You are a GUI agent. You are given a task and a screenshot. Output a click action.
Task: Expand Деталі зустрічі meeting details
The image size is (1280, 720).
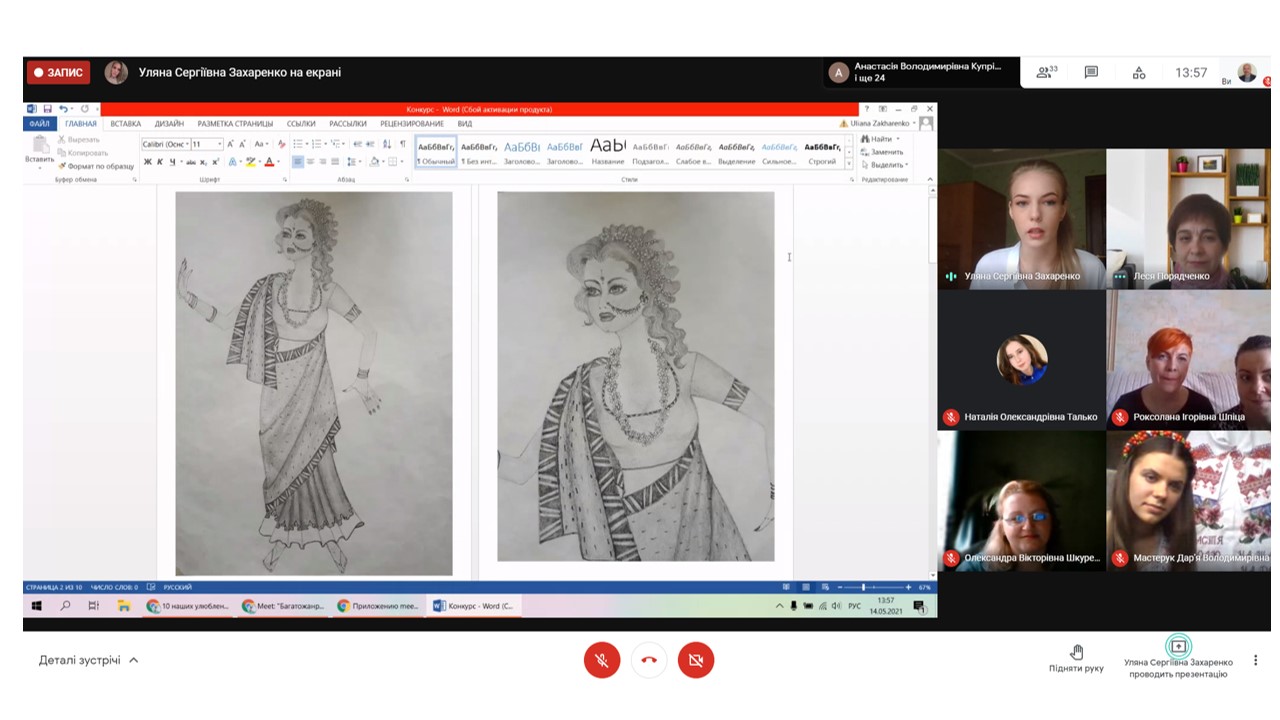coord(88,660)
